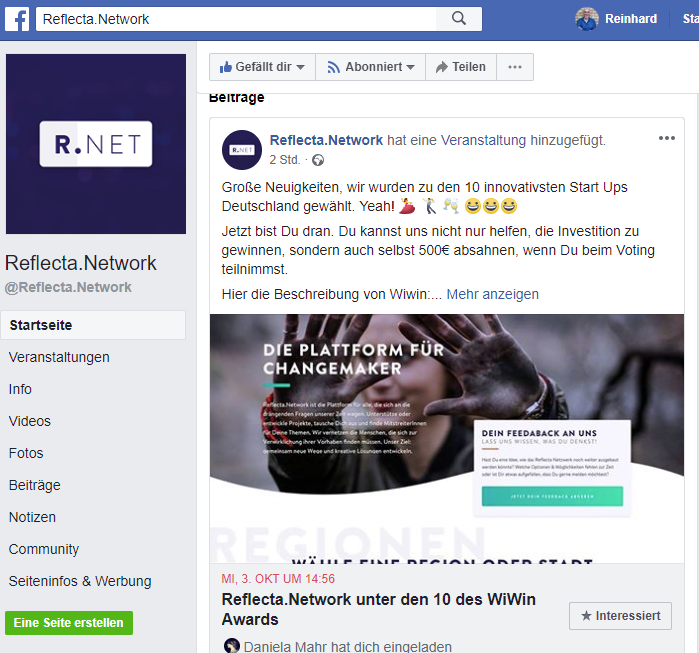Click the Facebook logo icon
Viewport: 699px width, 653px height.
coord(17,19)
